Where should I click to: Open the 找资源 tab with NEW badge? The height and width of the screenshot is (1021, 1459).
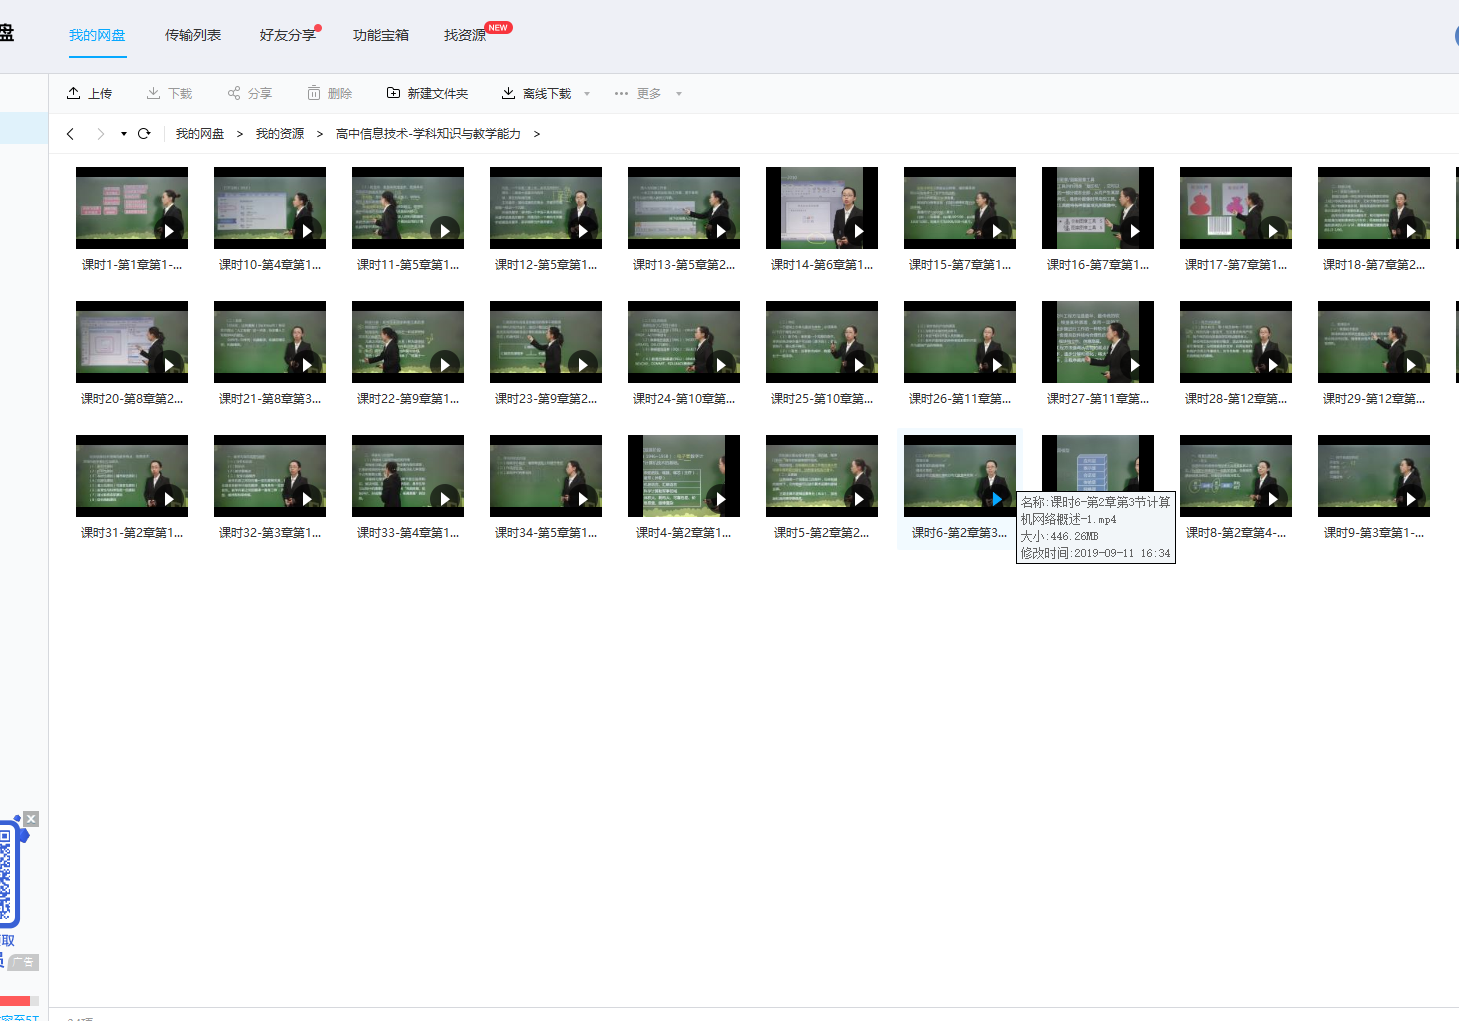[x=465, y=35]
